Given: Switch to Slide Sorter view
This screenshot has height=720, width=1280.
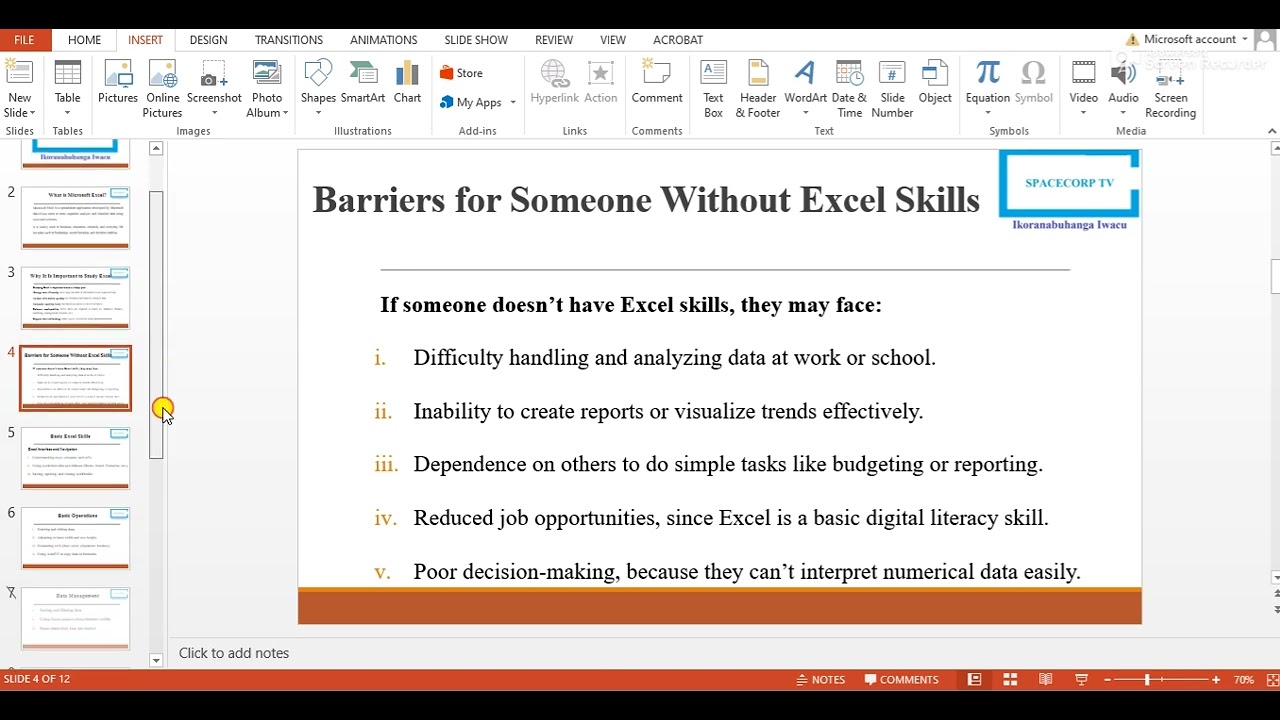Looking at the screenshot, I should tap(1010, 680).
